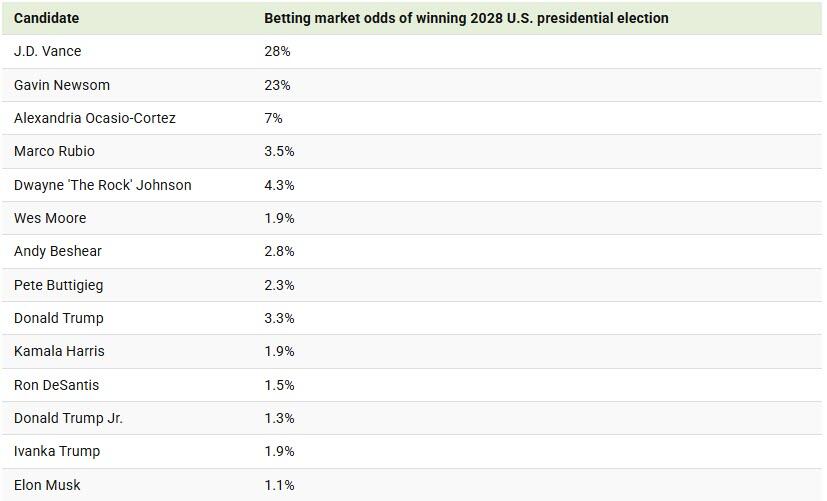The width and height of the screenshot is (827, 501).
Task: Click the 1.1% odds value
Action: 279,485
